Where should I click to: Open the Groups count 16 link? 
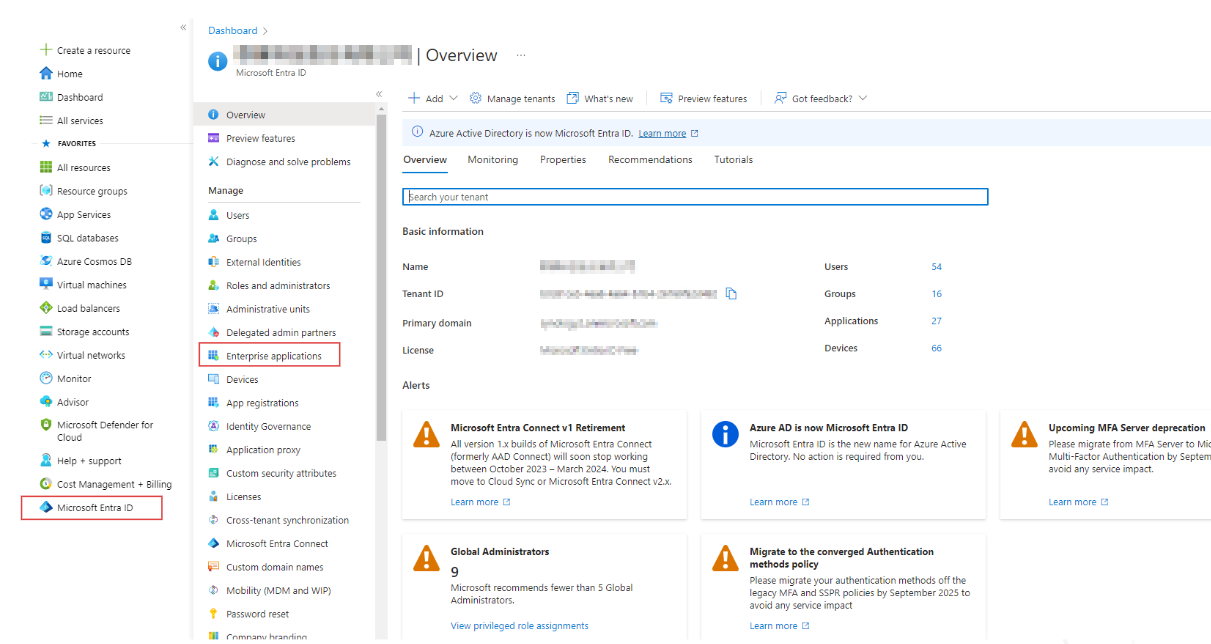click(x=937, y=294)
